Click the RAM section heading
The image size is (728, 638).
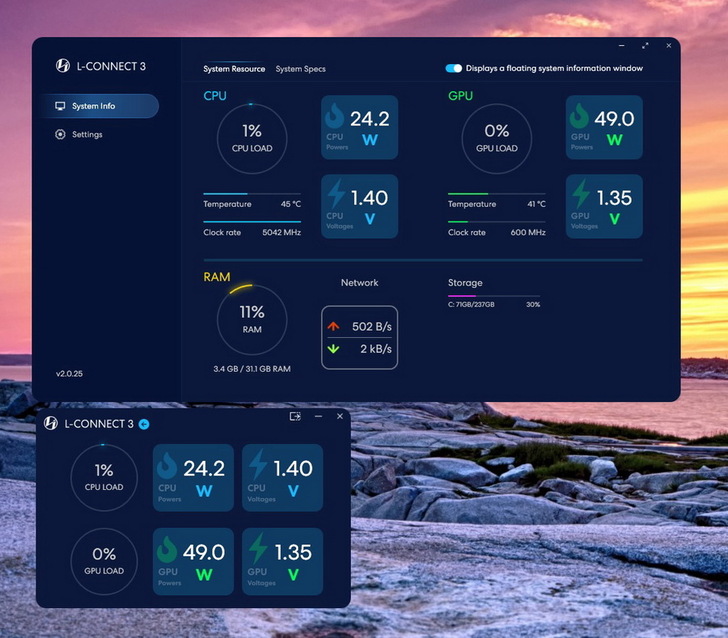pyautogui.click(x=216, y=277)
